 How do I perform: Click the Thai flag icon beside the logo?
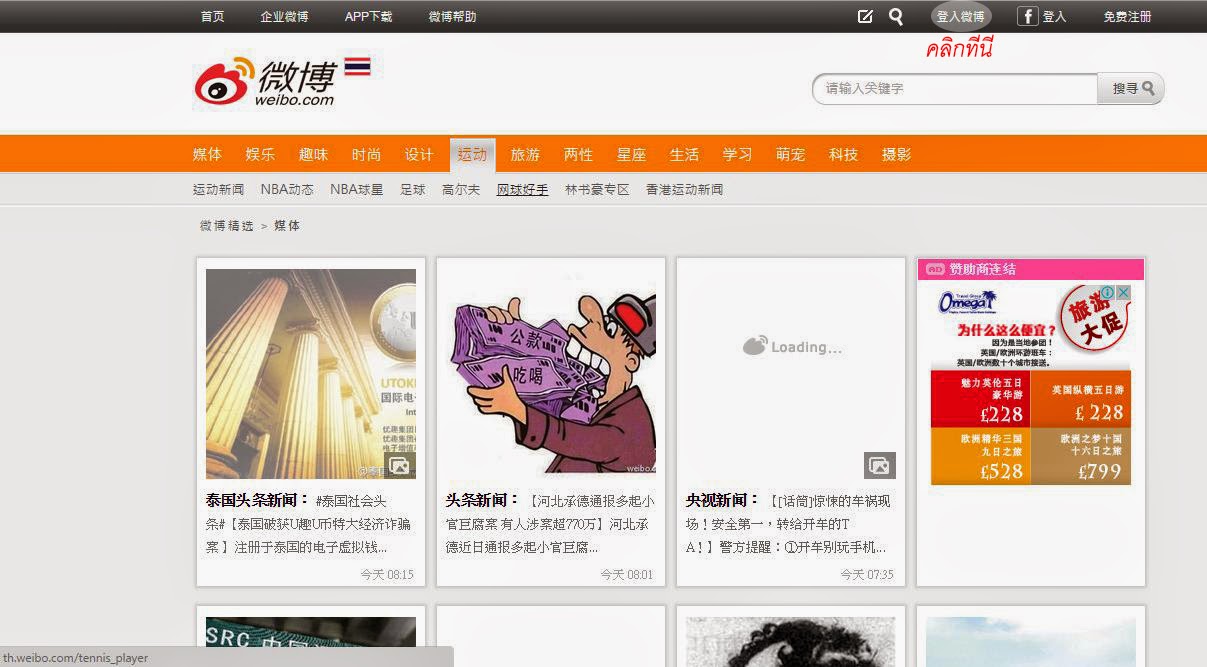point(355,65)
